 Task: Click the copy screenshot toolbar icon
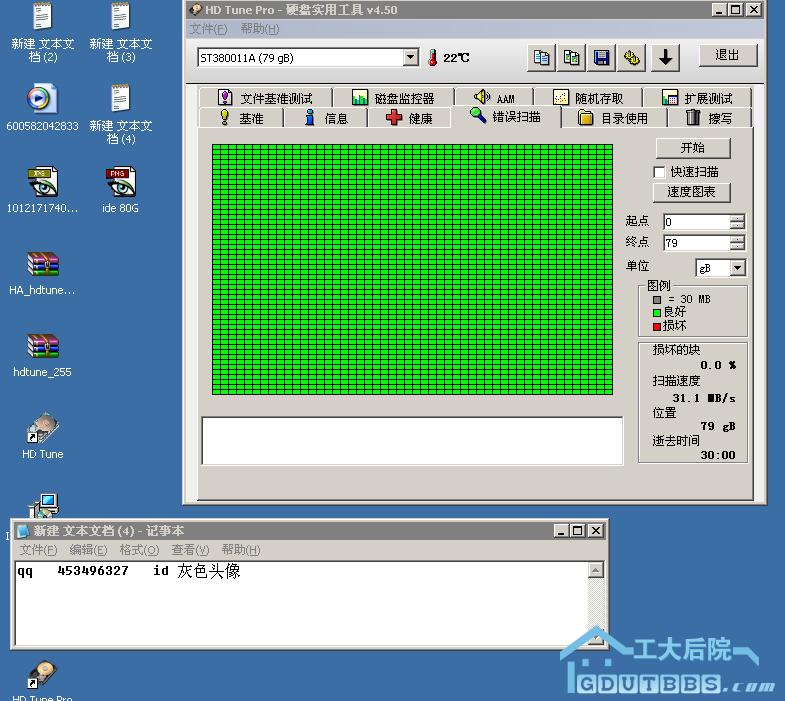point(571,58)
